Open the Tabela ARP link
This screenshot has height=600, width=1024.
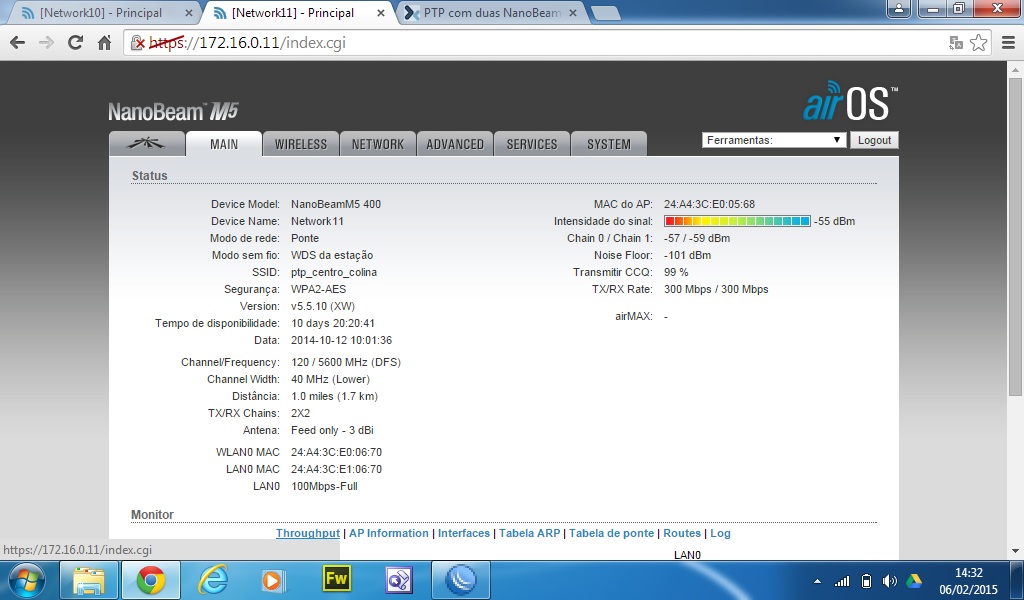[x=530, y=533]
